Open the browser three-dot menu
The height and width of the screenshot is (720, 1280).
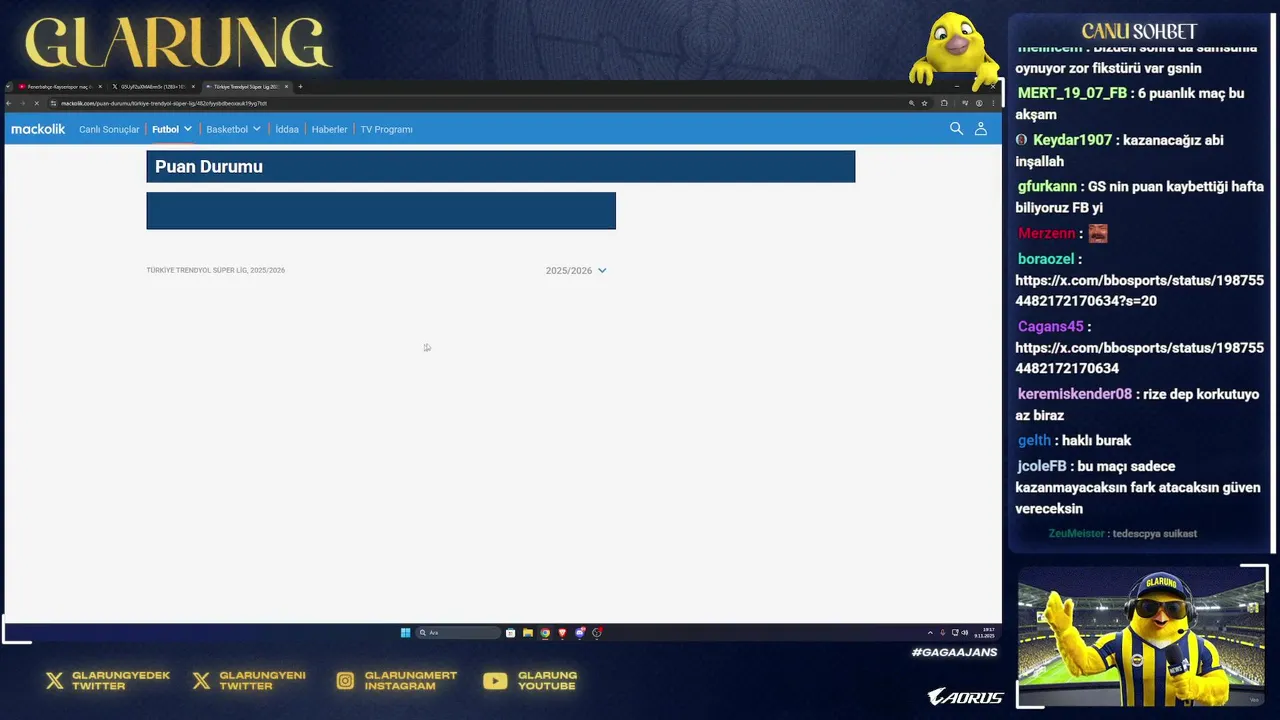(993, 103)
